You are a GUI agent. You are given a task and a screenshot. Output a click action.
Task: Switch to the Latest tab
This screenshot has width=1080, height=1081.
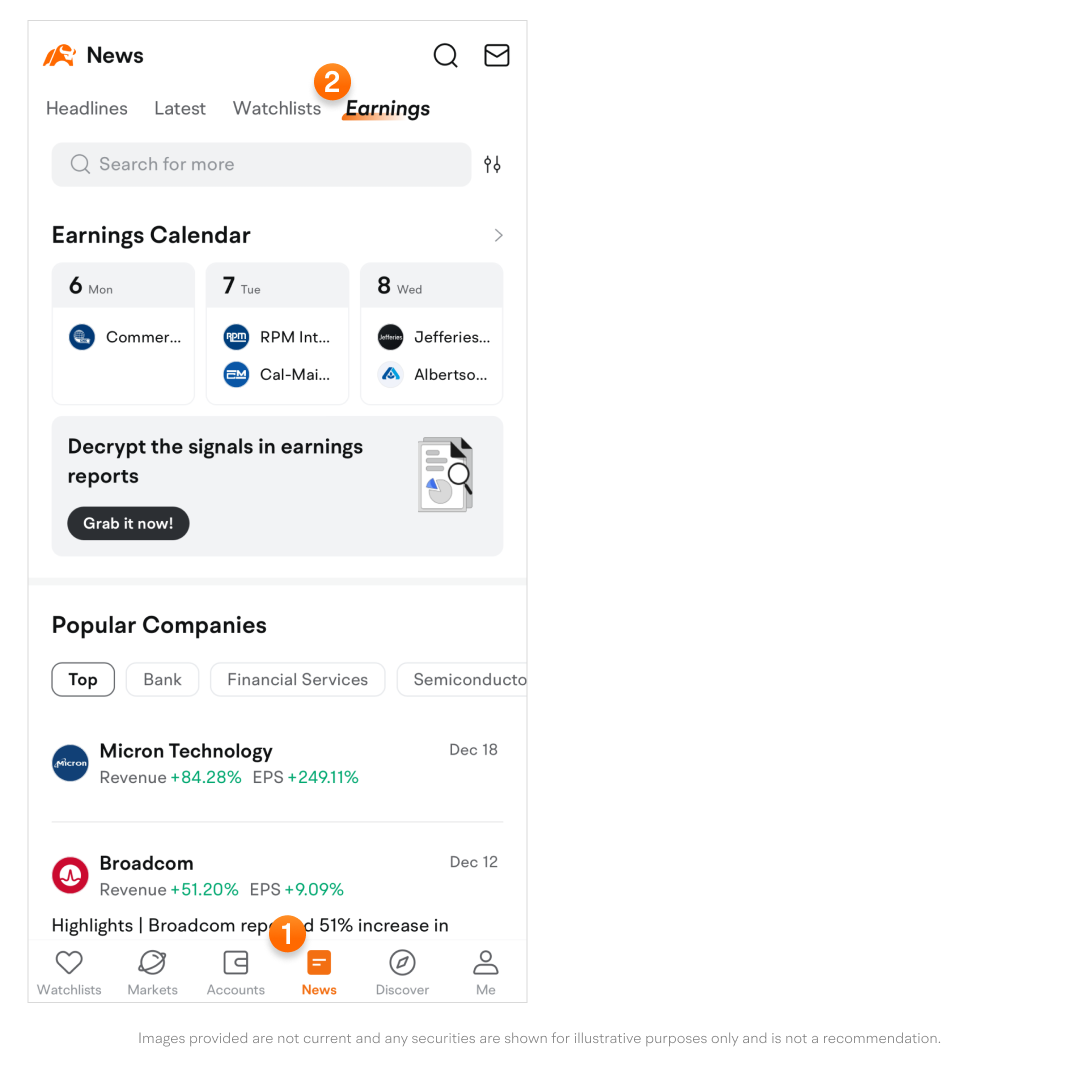click(180, 109)
